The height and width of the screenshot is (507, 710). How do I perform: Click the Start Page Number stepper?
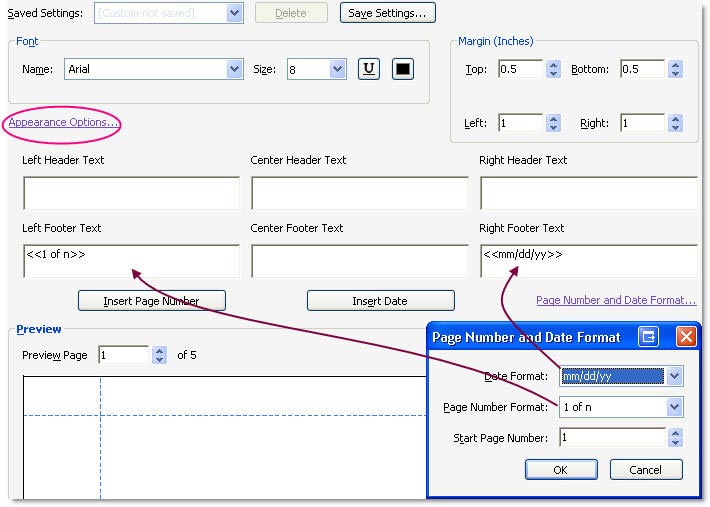tap(675, 438)
